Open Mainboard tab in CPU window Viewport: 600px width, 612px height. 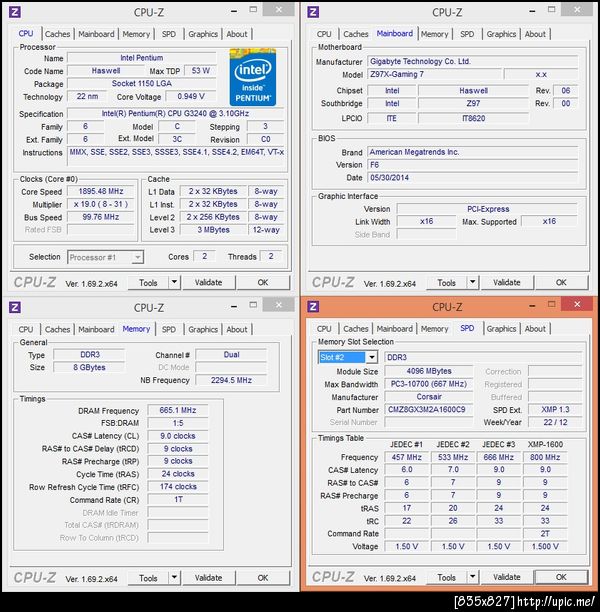pyautogui.click(x=96, y=34)
